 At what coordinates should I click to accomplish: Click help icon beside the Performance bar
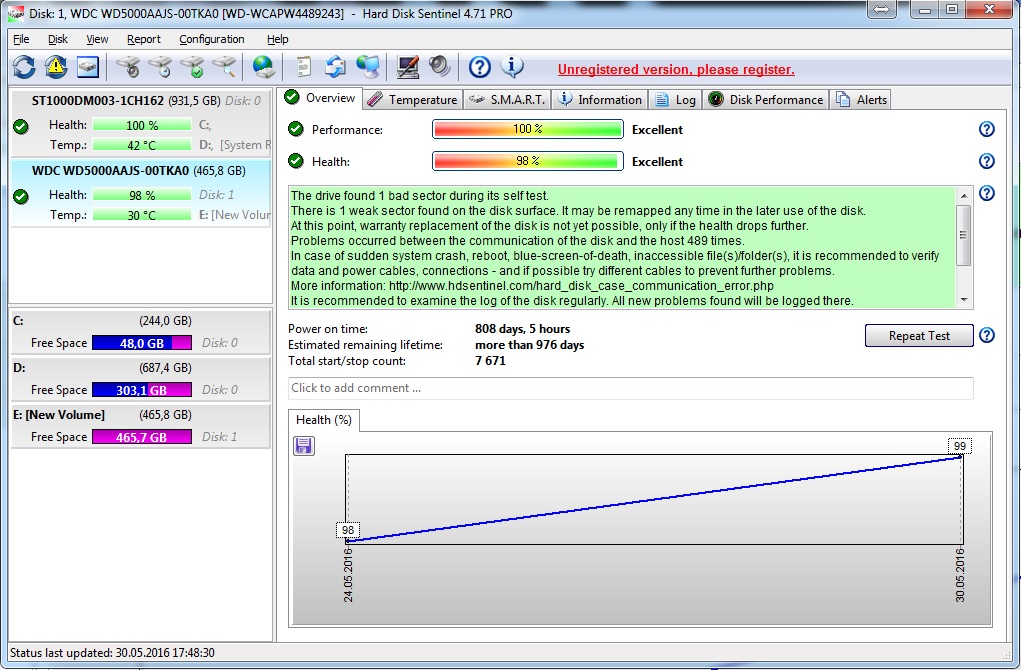pos(987,129)
